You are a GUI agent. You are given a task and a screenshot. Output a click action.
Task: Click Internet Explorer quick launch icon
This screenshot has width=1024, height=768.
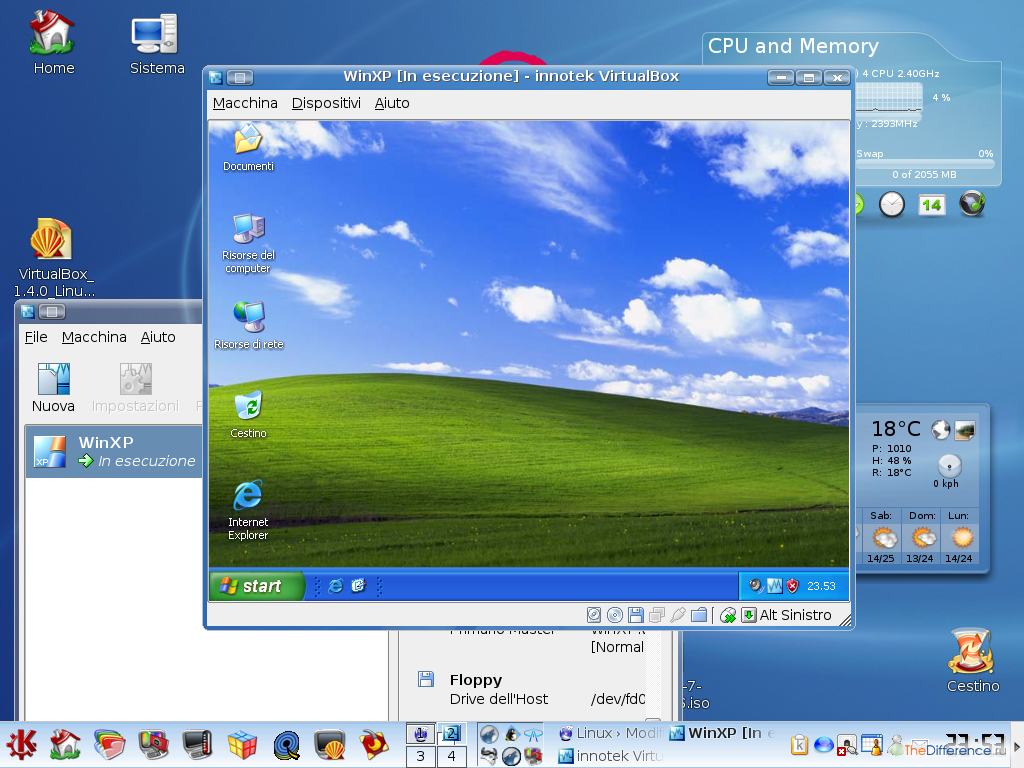pos(336,586)
